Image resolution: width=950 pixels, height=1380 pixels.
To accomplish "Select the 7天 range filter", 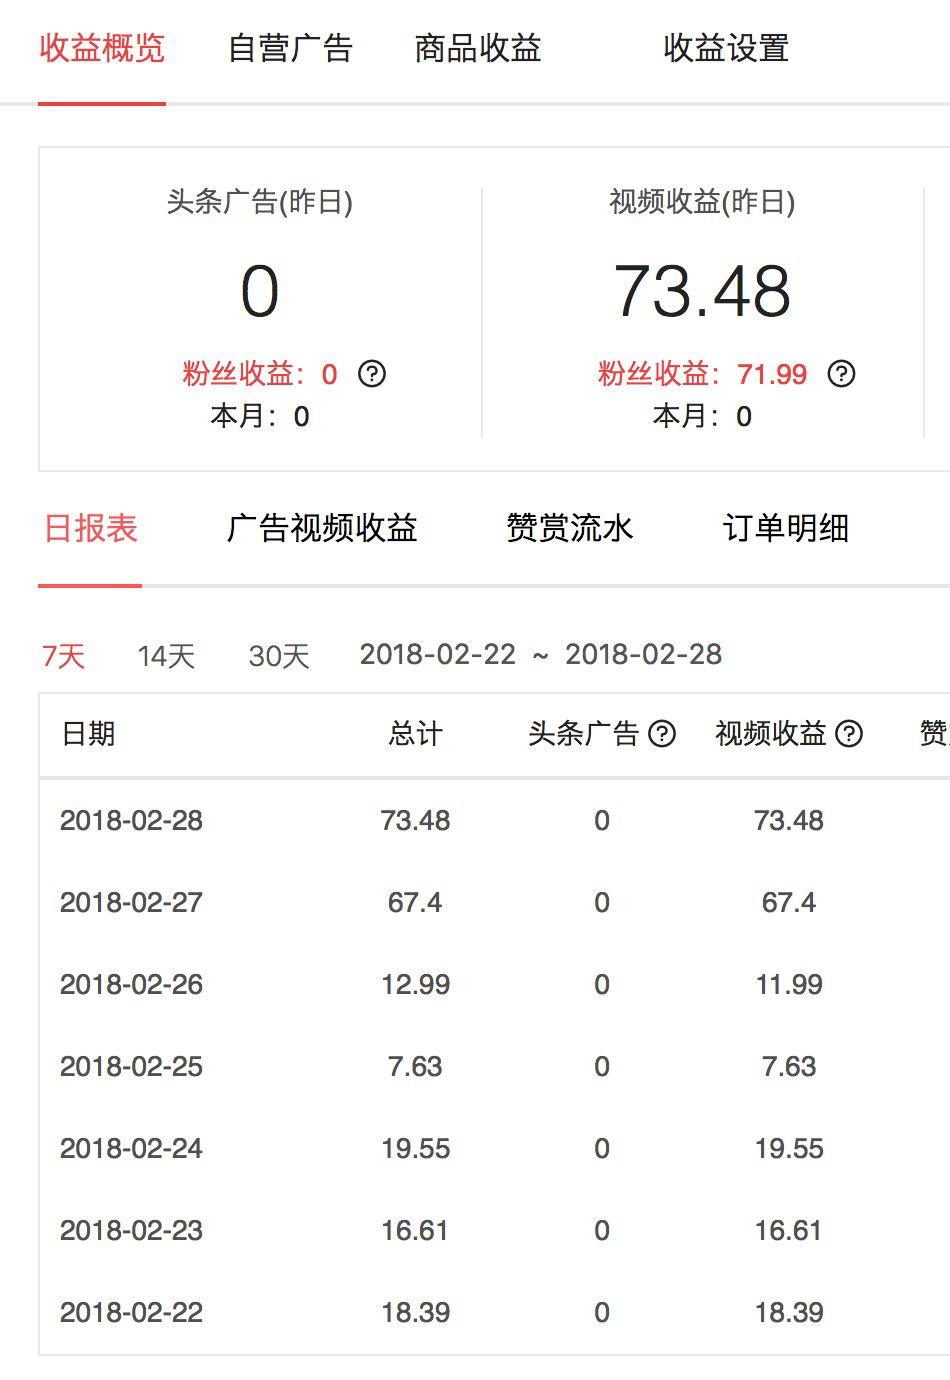I will click(x=63, y=656).
